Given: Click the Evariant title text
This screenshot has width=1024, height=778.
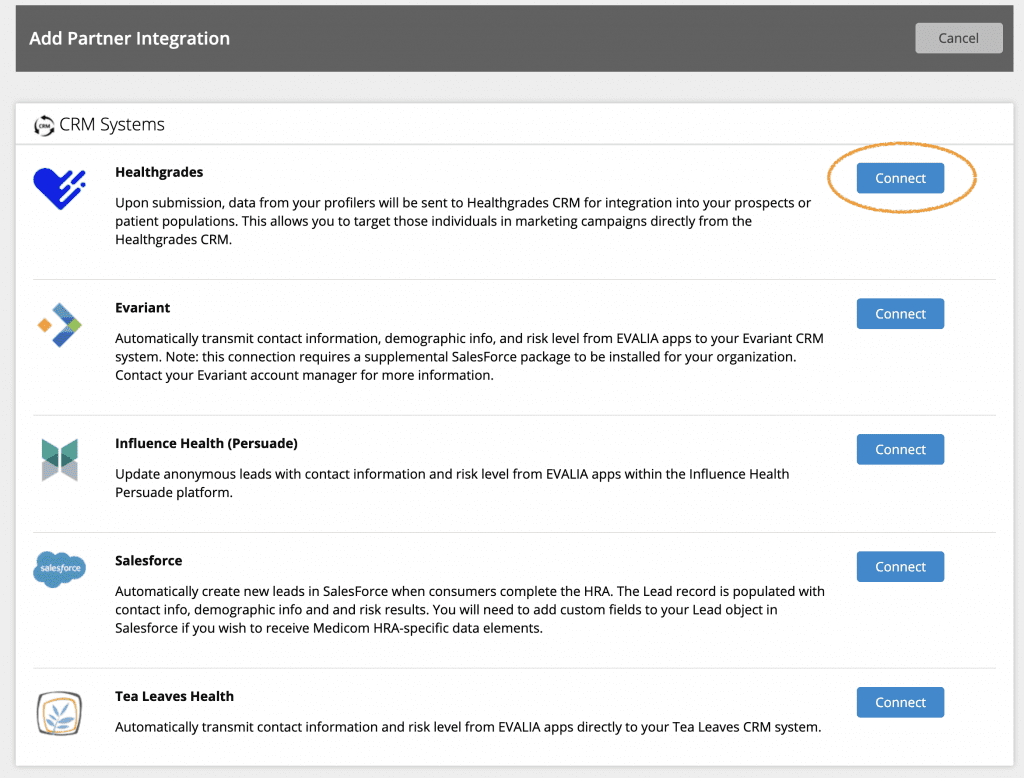Looking at the screenshot, I should tap(142, 308).
